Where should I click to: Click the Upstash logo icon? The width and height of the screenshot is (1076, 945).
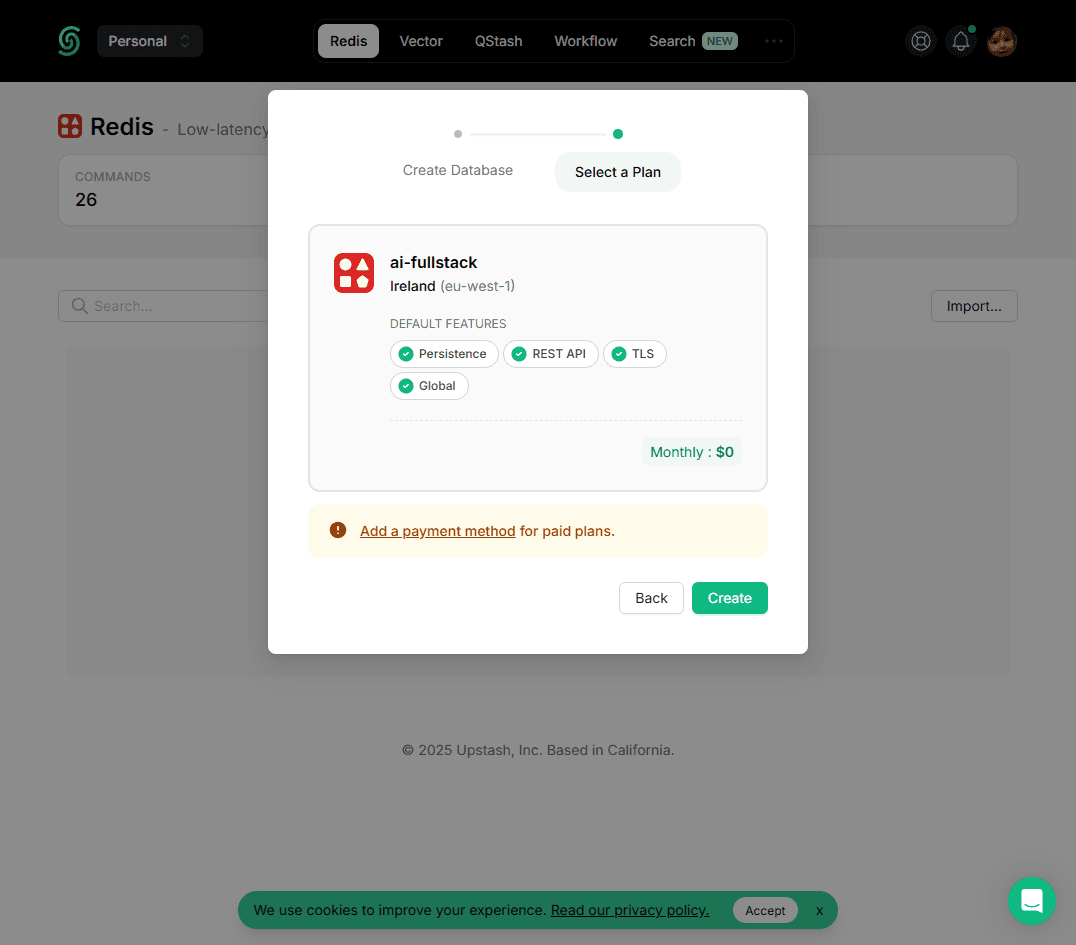pyautogui.click(x=69, y=41)
